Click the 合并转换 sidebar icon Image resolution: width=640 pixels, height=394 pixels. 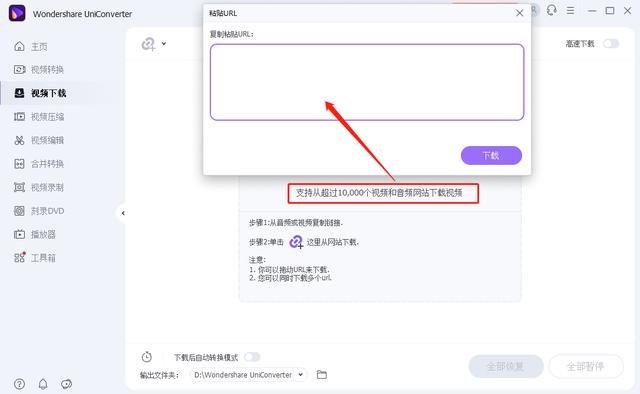[x=19, y=164]
